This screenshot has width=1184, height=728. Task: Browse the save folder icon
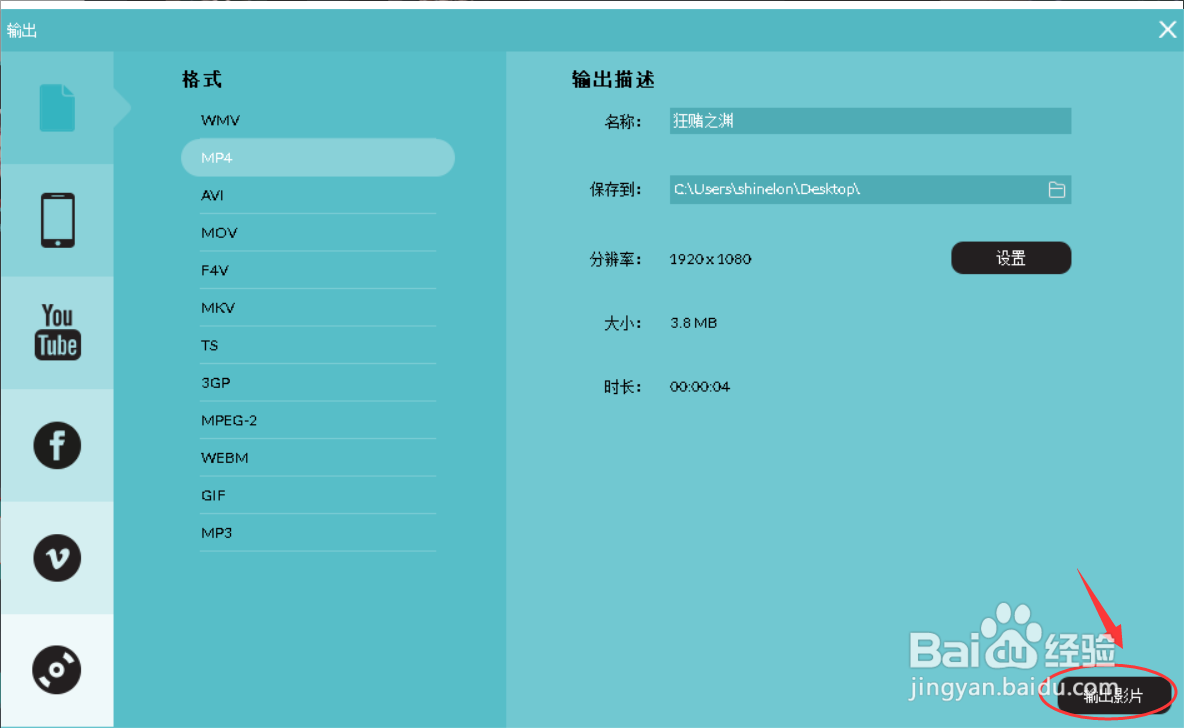point(1056,190)
